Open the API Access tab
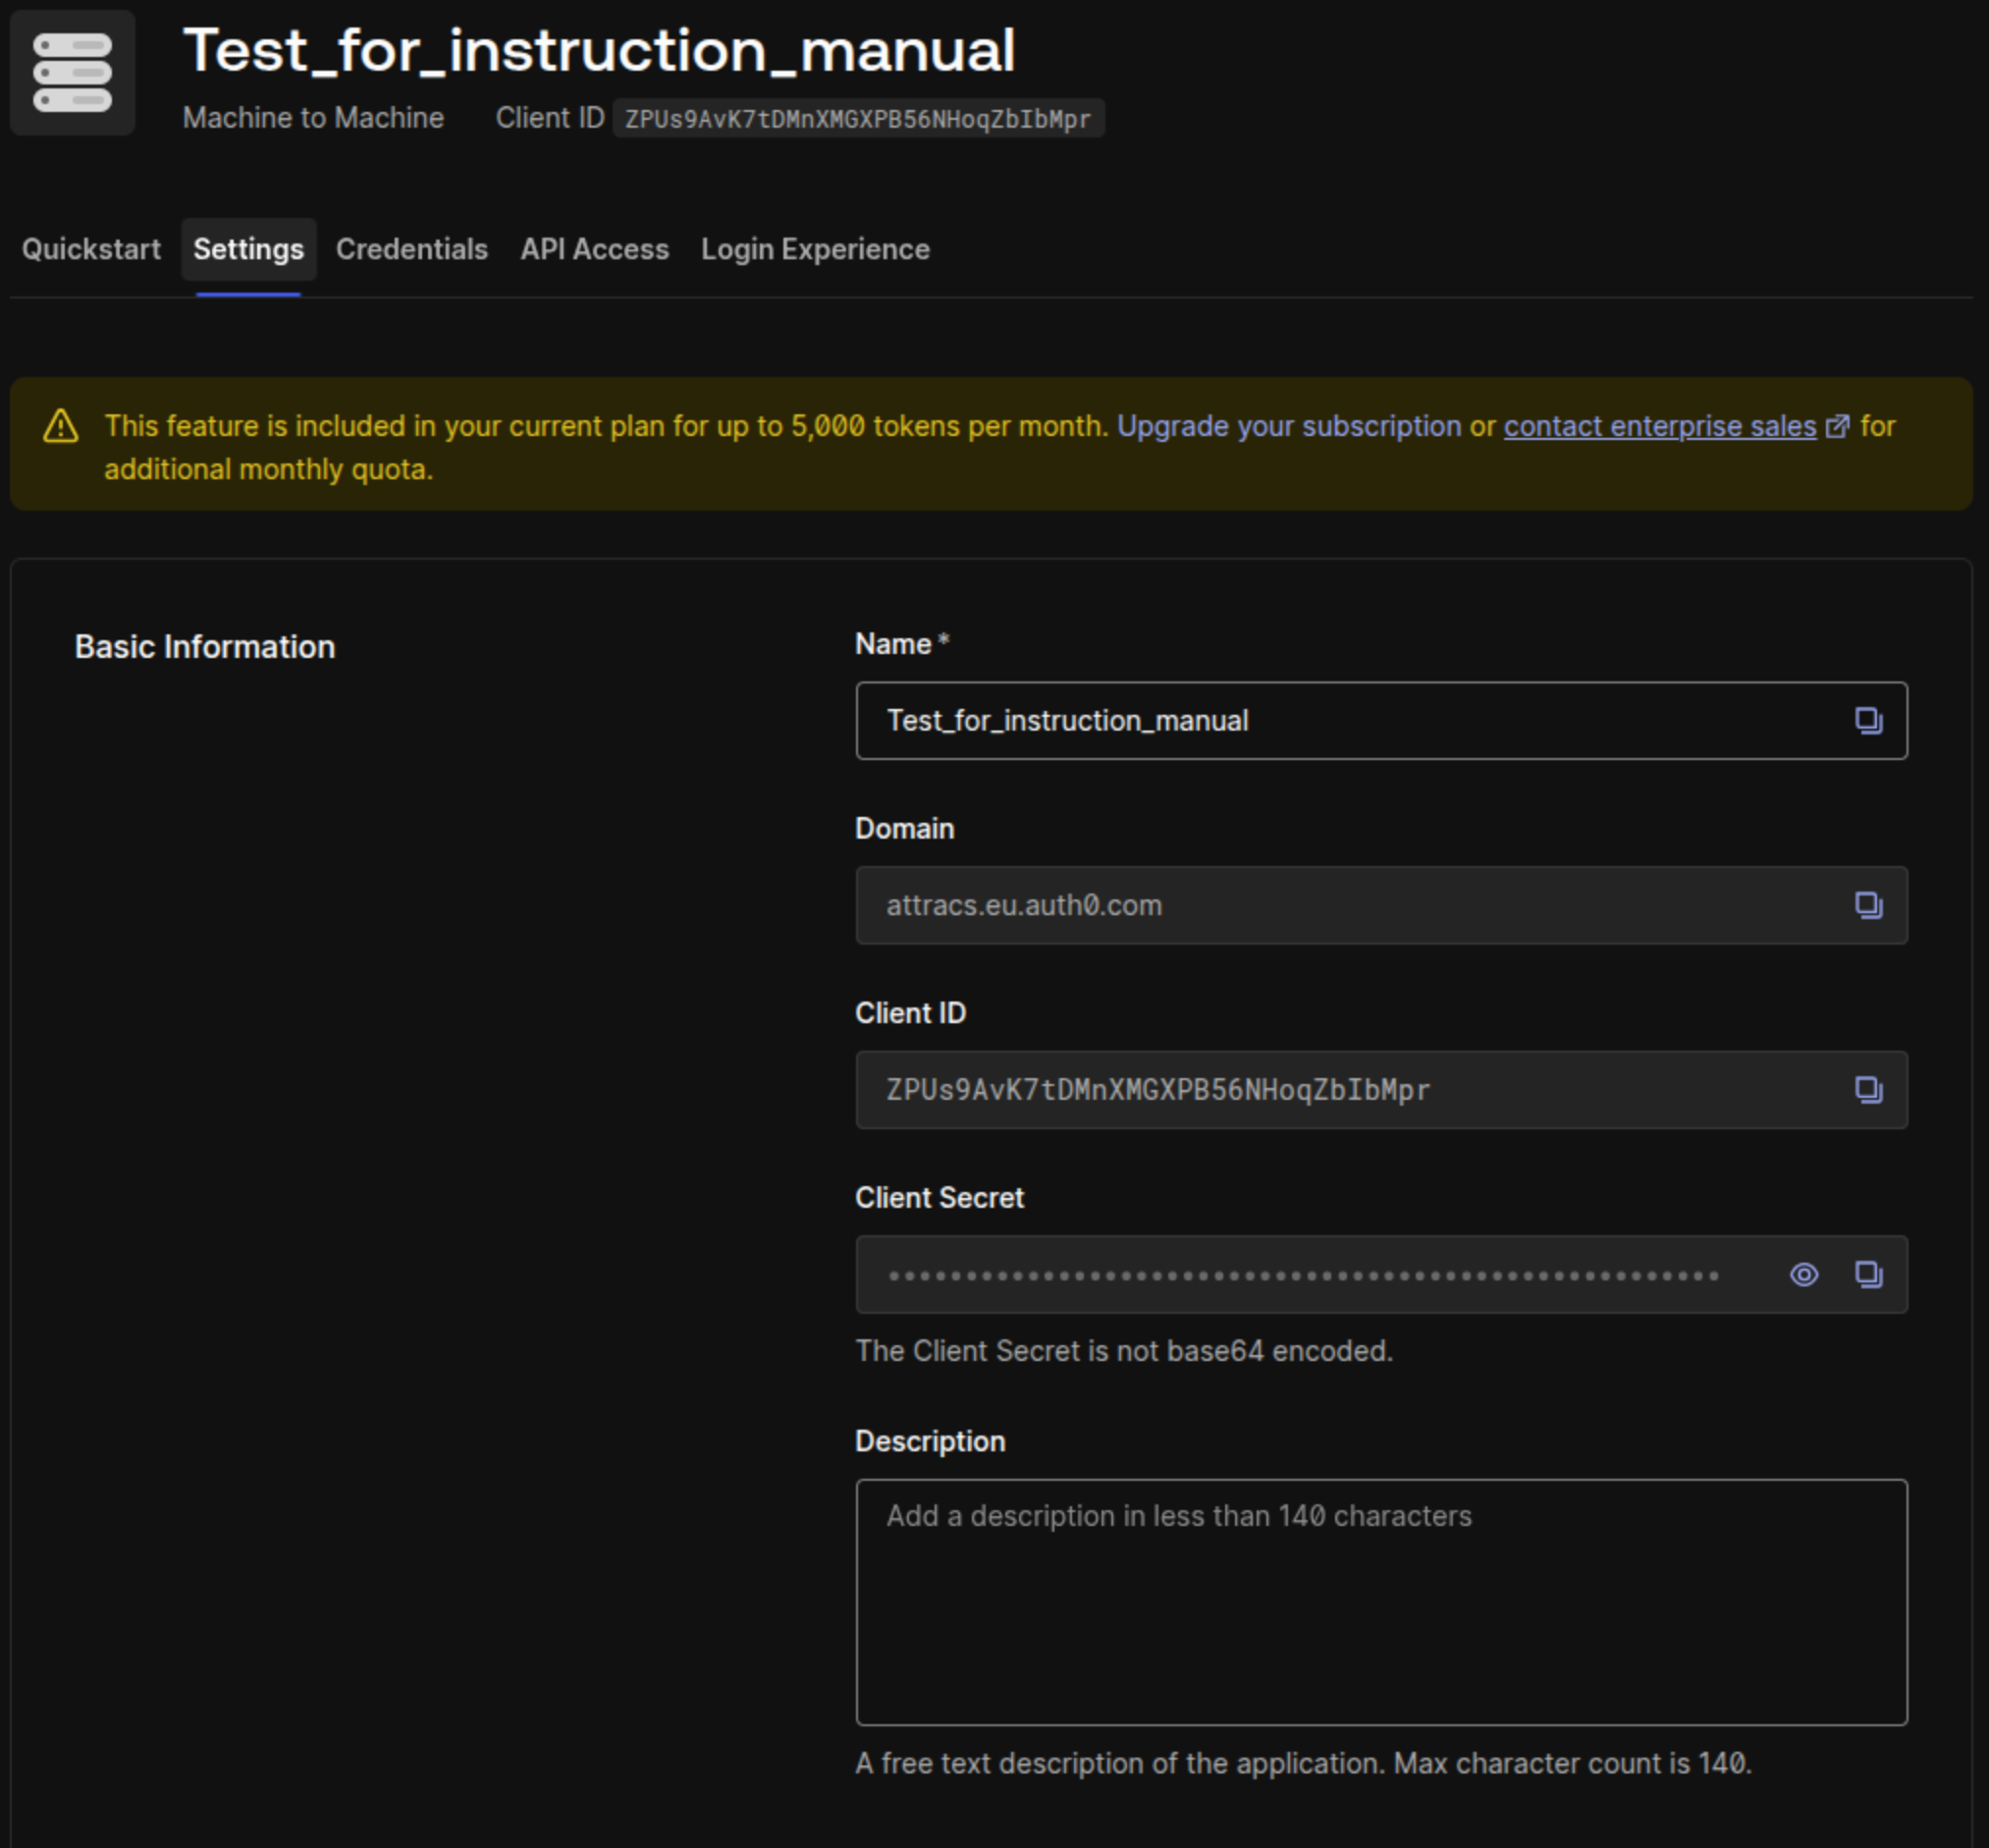This screenshot has width=1989, height=1848. click(595, 249)
